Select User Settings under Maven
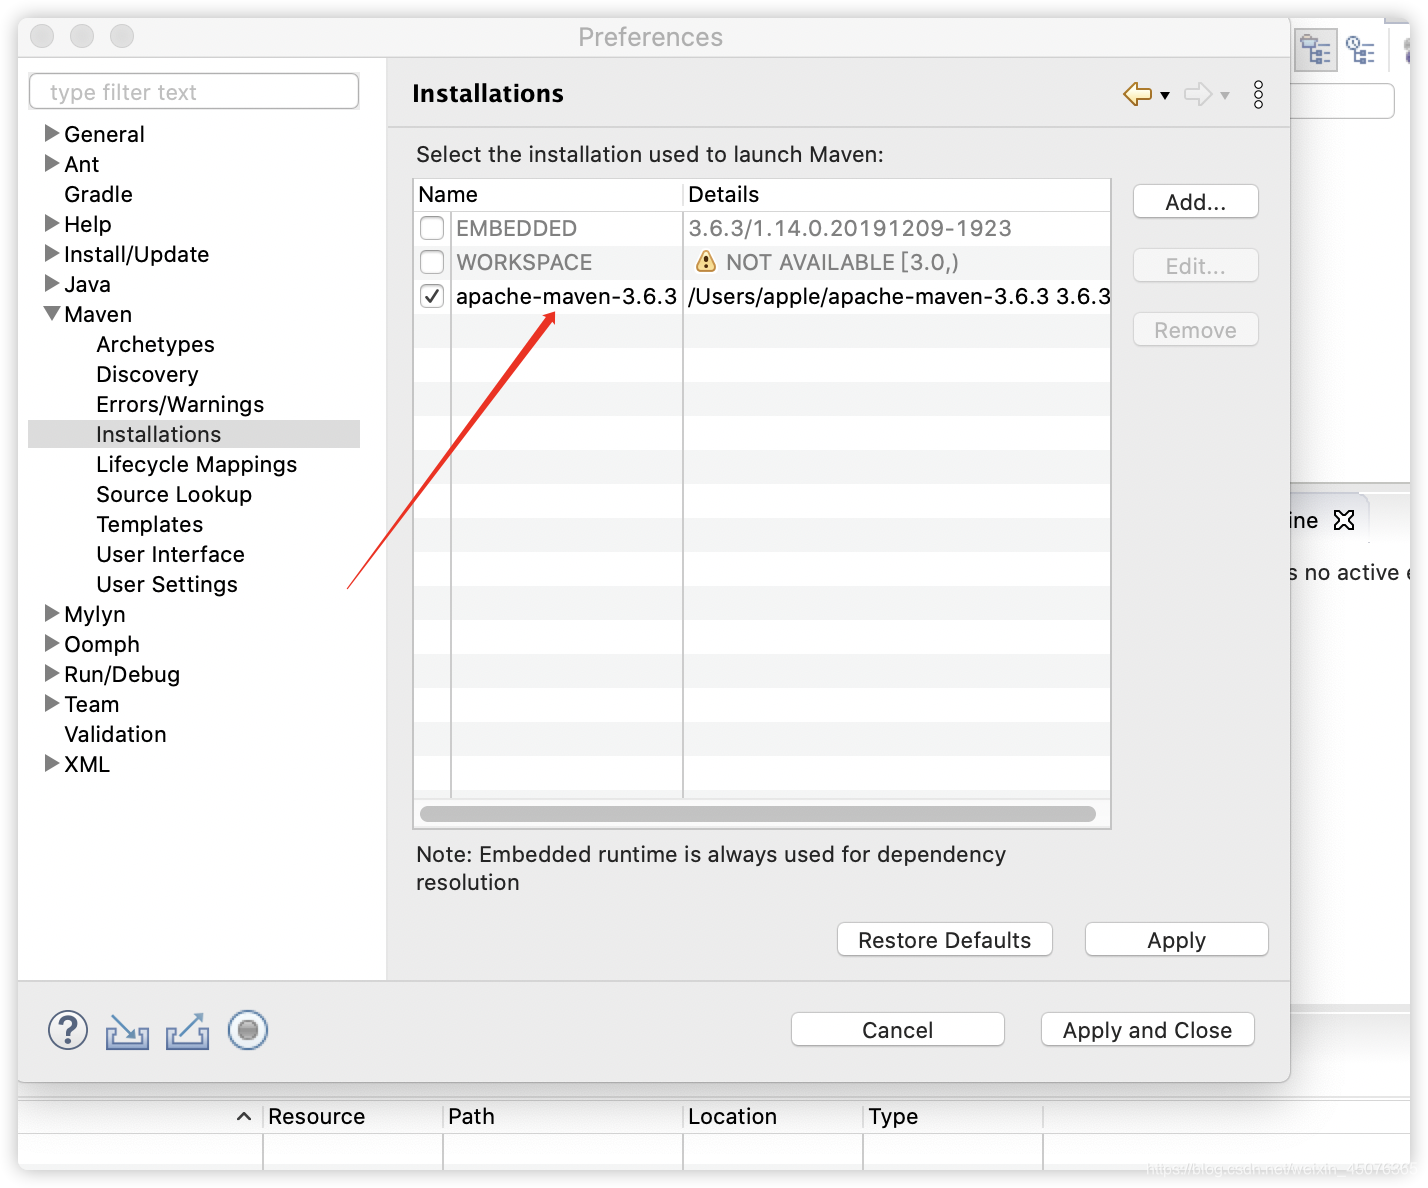Screen dimensions: 1428x1188 [167, 584]
